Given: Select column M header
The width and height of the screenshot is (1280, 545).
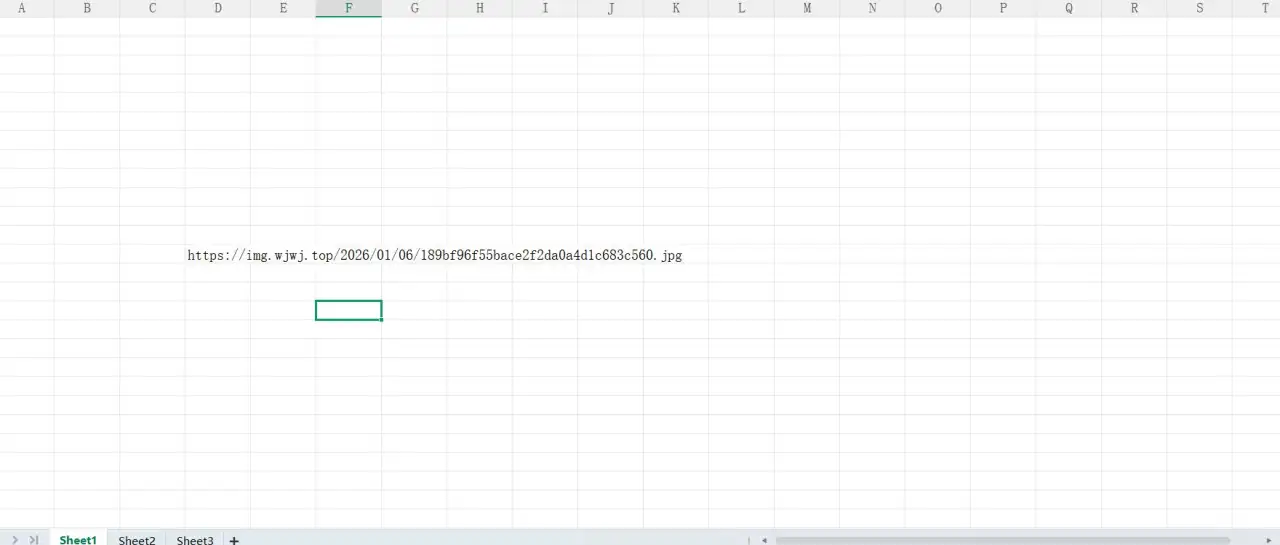Looking at the screenshot, I should (807, 8).
